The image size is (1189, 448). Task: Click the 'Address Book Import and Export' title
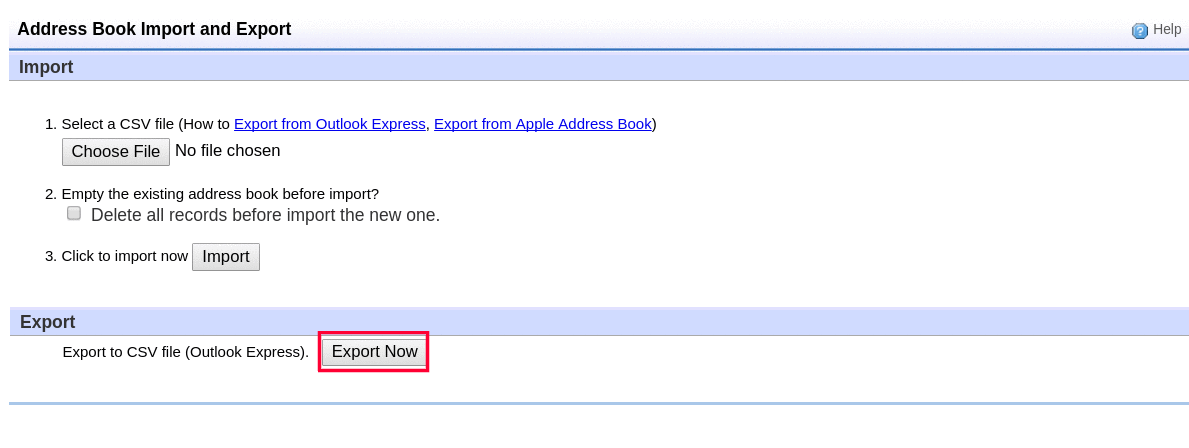(x=154, y=29)
